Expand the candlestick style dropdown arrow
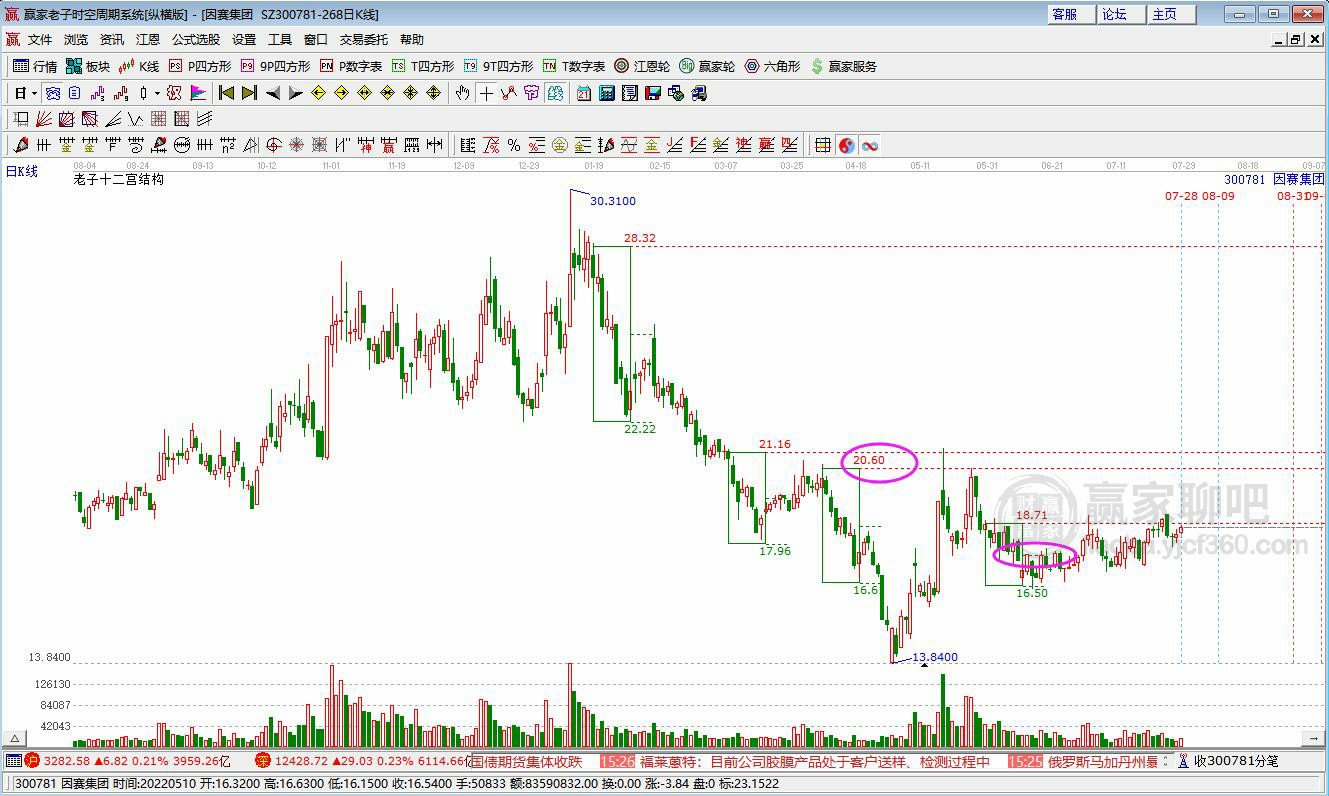The image size is (1329, 796). pyautogui.click(x=157, y=93)
